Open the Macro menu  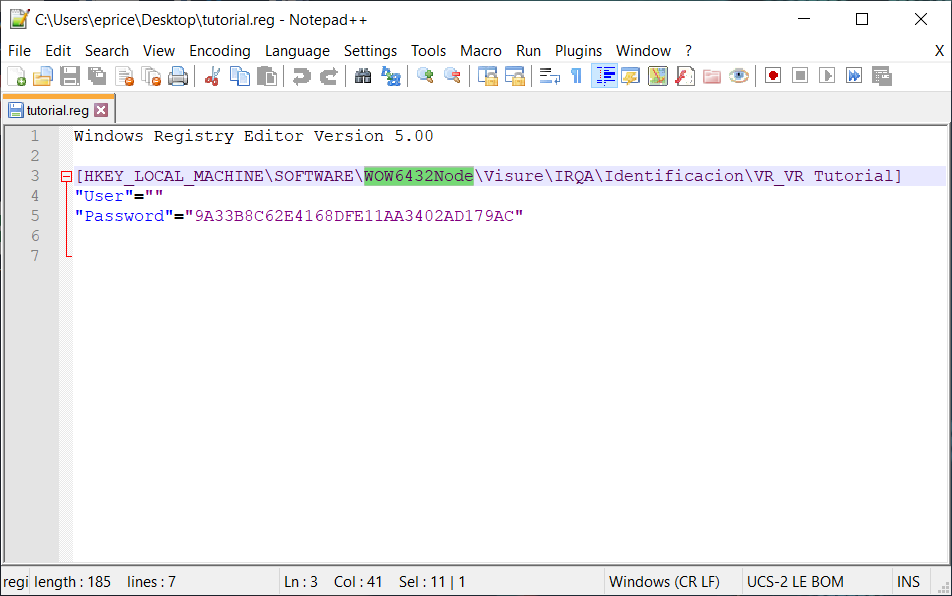pyautogui.click(x=481, y=51)
